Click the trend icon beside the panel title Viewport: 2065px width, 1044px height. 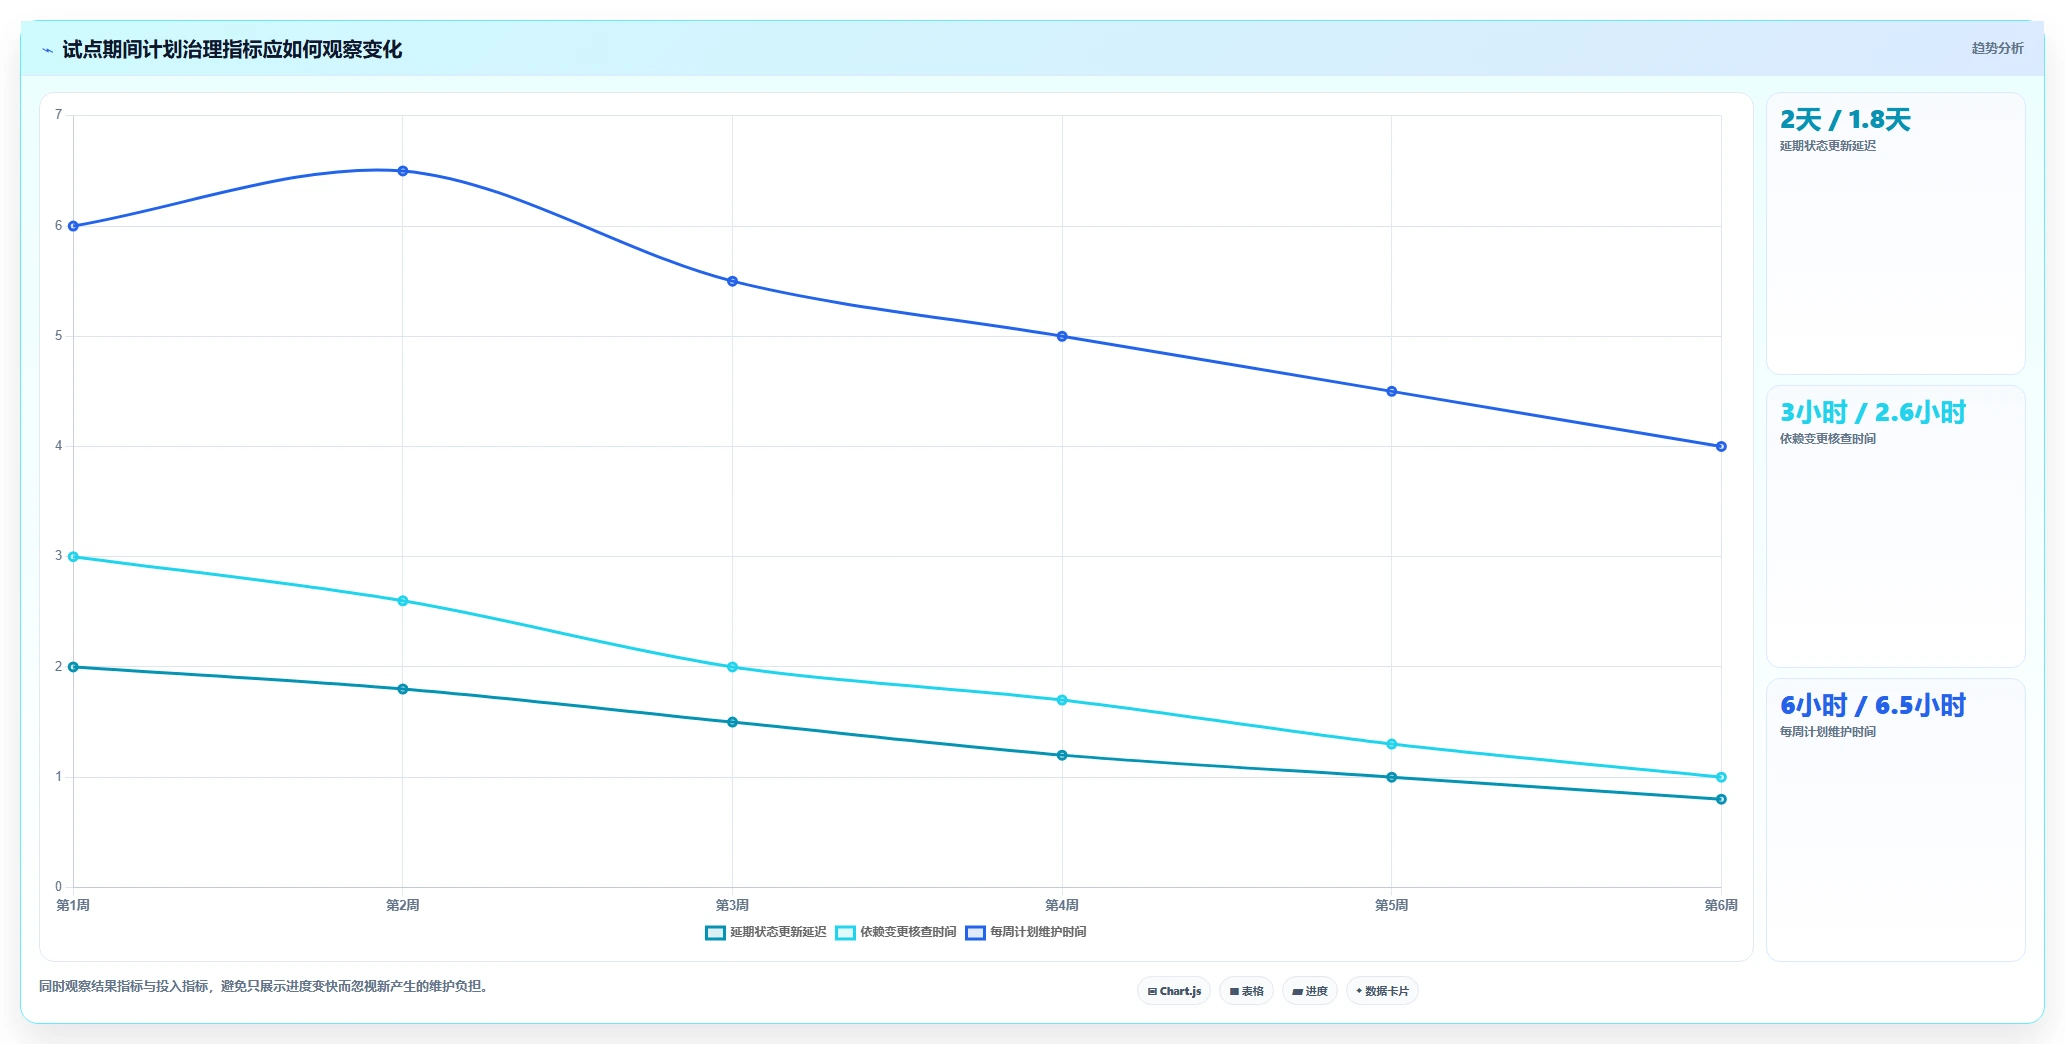click(47, 50)
